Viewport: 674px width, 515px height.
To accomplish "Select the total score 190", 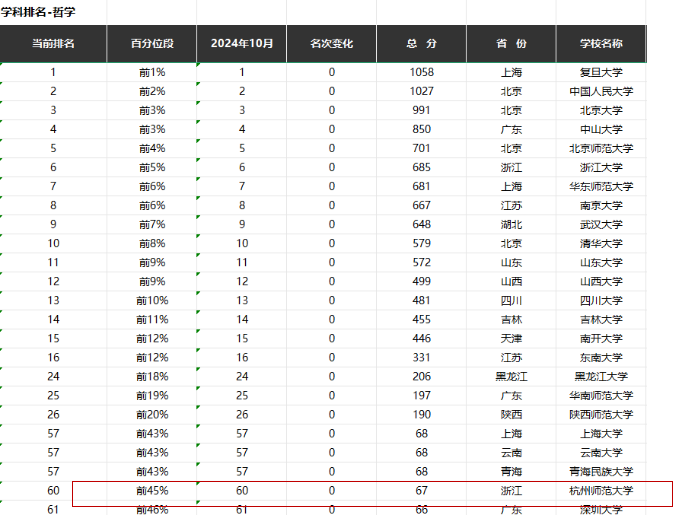I will click(421, 414).
